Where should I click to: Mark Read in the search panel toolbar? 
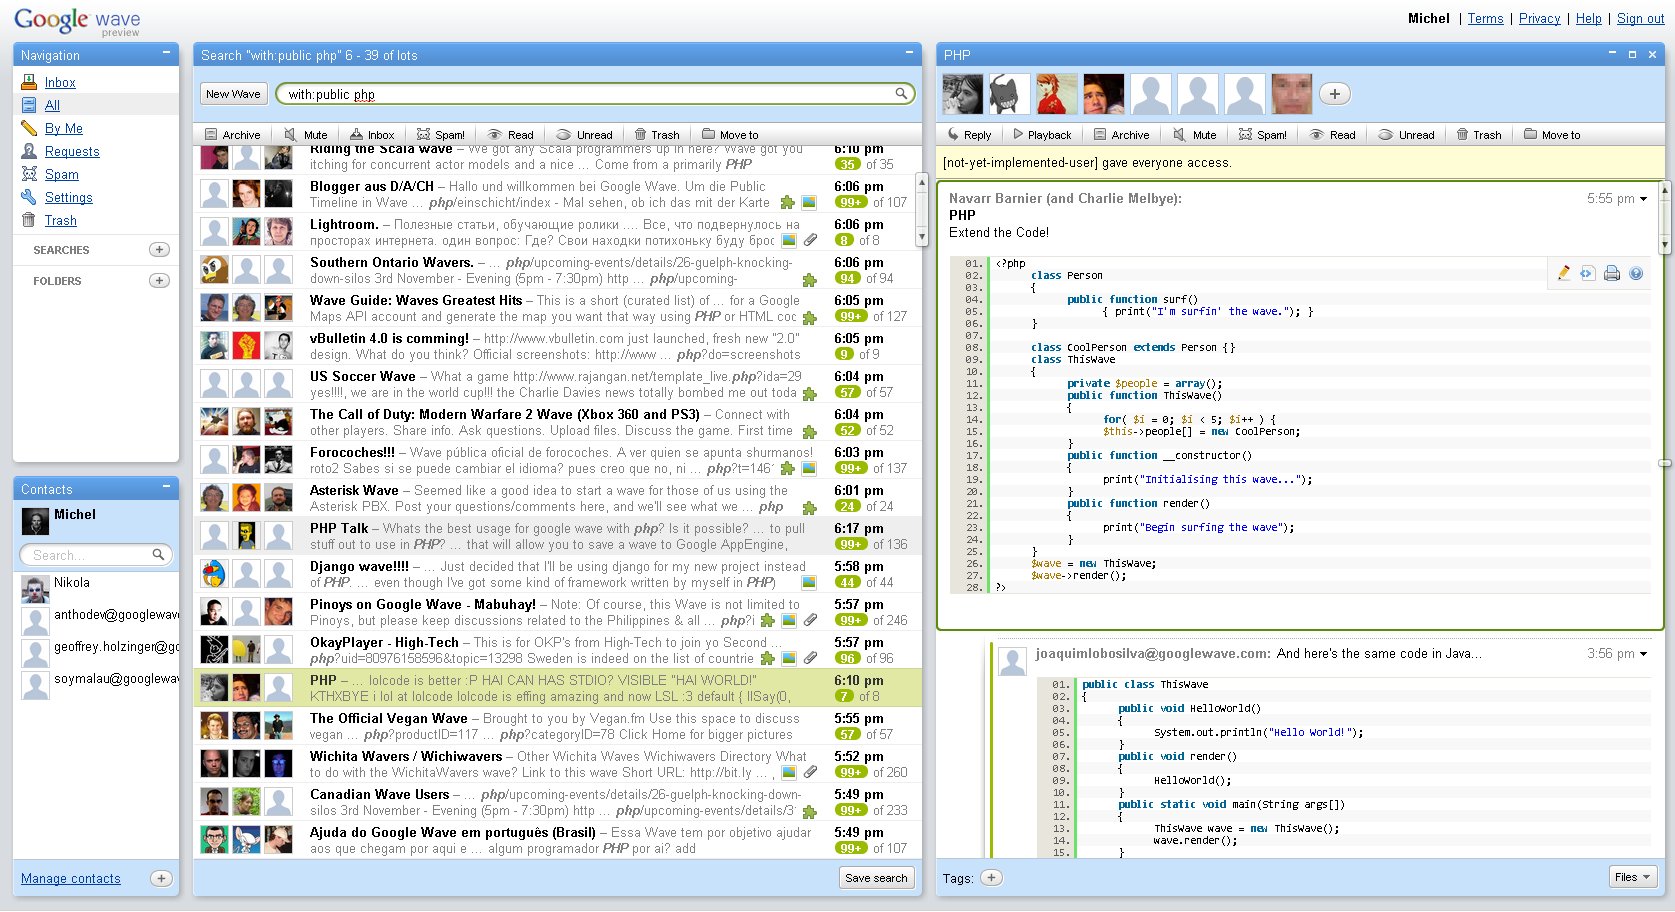(x=510, y=134)
